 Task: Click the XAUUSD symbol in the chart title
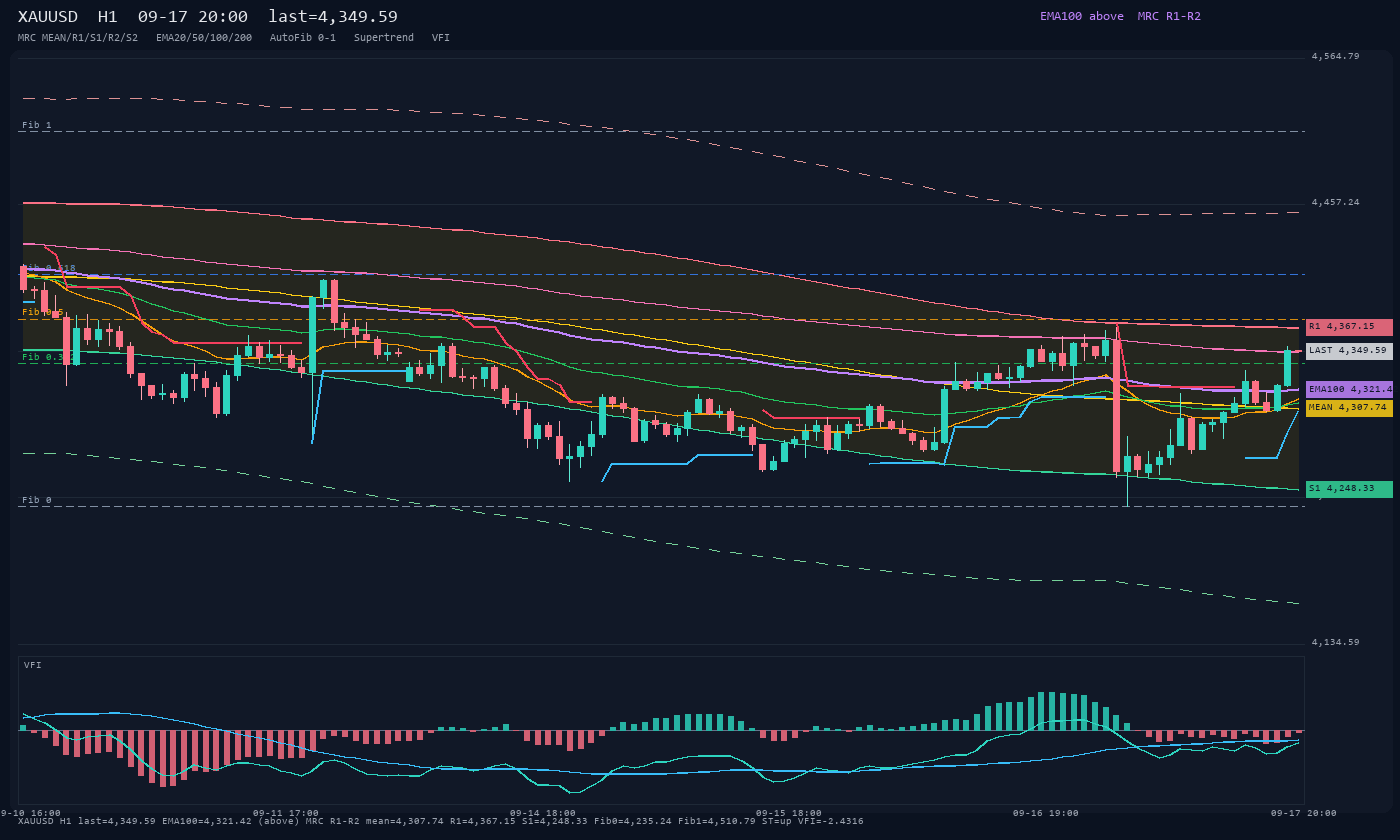(x=48, y=17)
